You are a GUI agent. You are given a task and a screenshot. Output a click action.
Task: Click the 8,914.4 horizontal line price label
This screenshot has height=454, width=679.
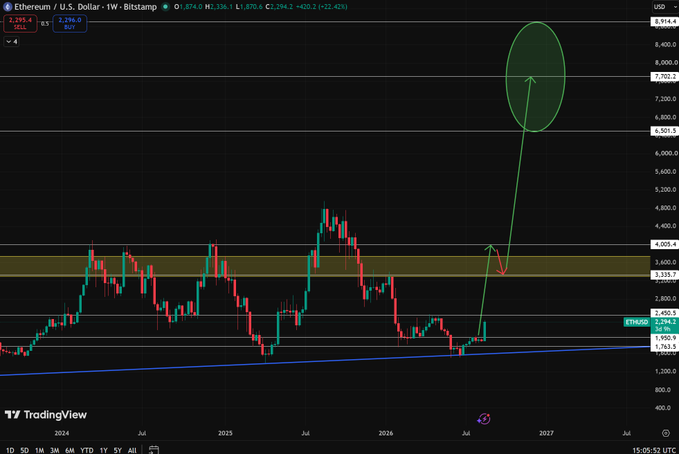tap(665, 22)
